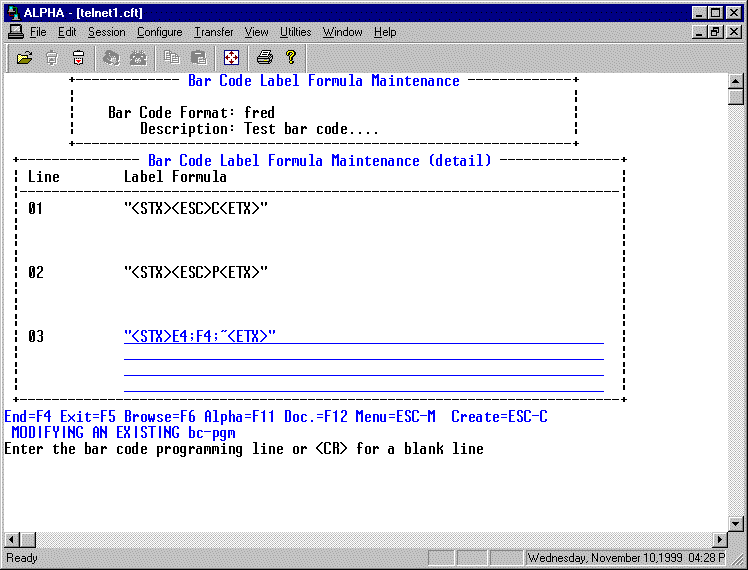Open the Transfer menu
This screenshot has height=570, width=748.
[x=213, y=32]
